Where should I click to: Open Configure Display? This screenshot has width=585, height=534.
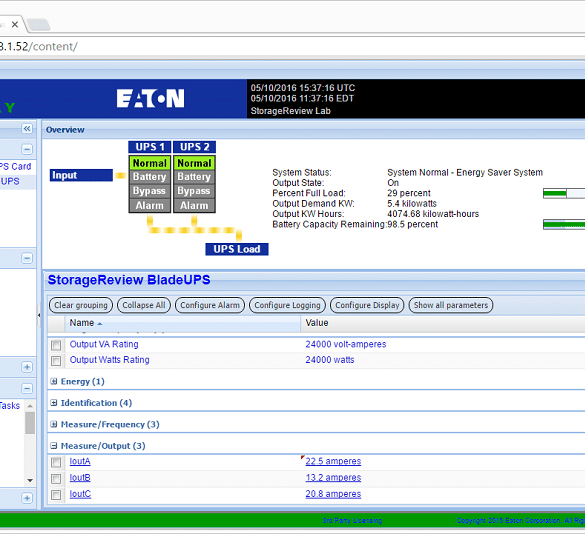pyautogui.click(x=367, y=305)
